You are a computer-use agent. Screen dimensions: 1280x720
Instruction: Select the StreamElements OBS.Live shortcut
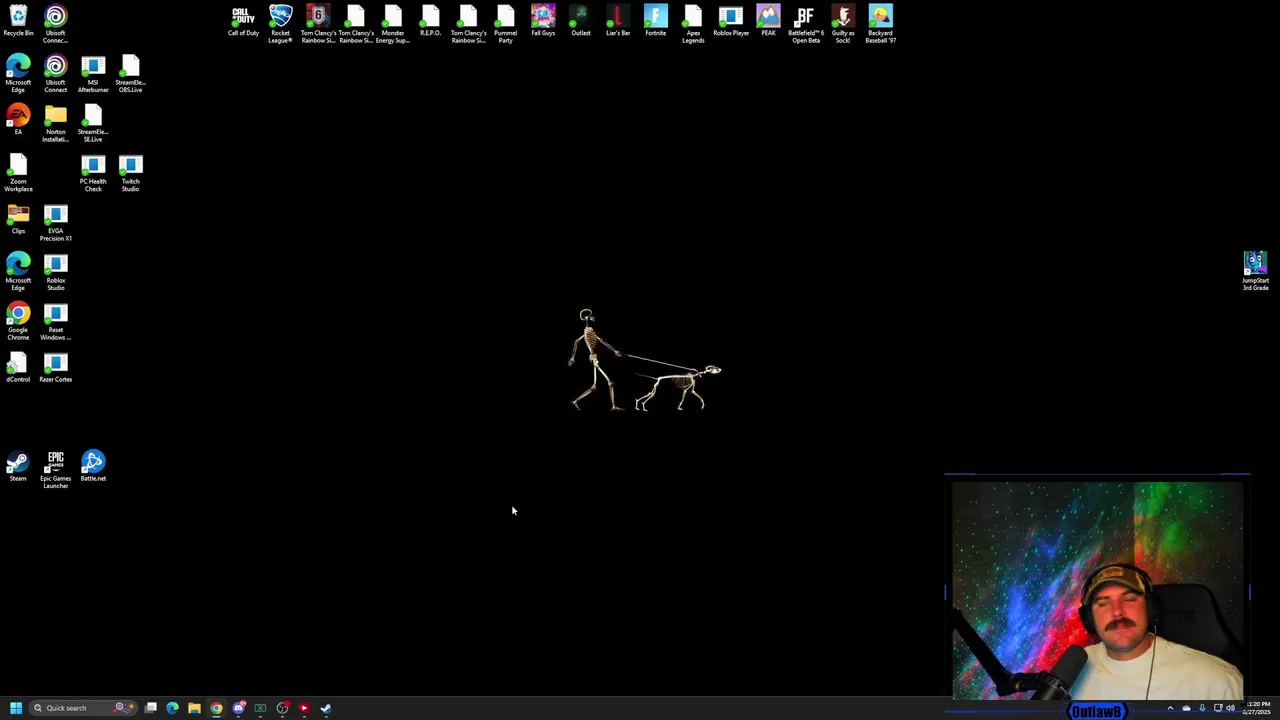[x=130, y=75]
